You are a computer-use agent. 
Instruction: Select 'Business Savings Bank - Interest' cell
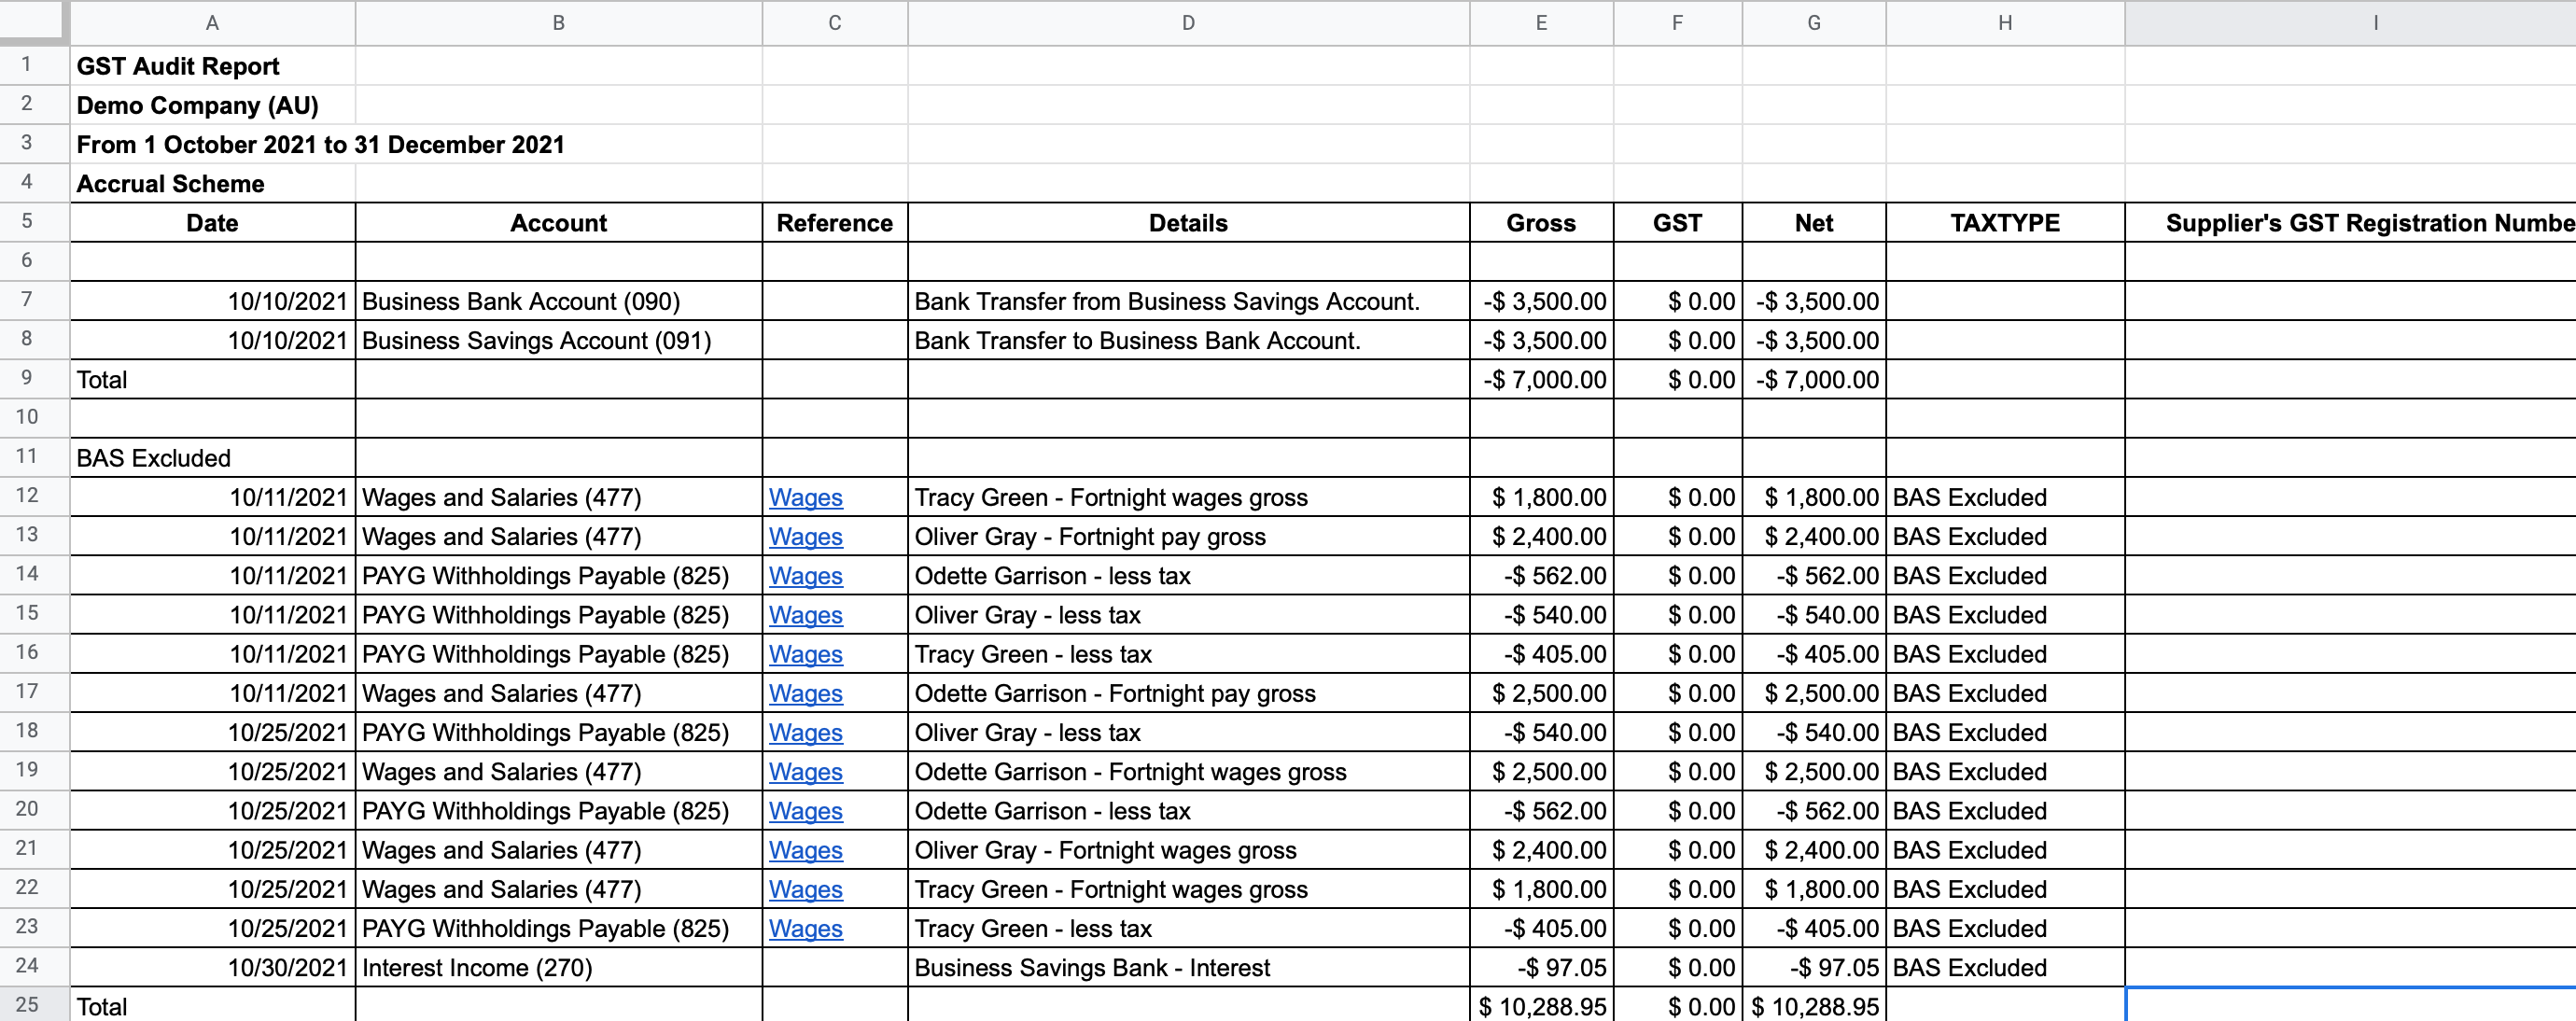coord(1188,967)
